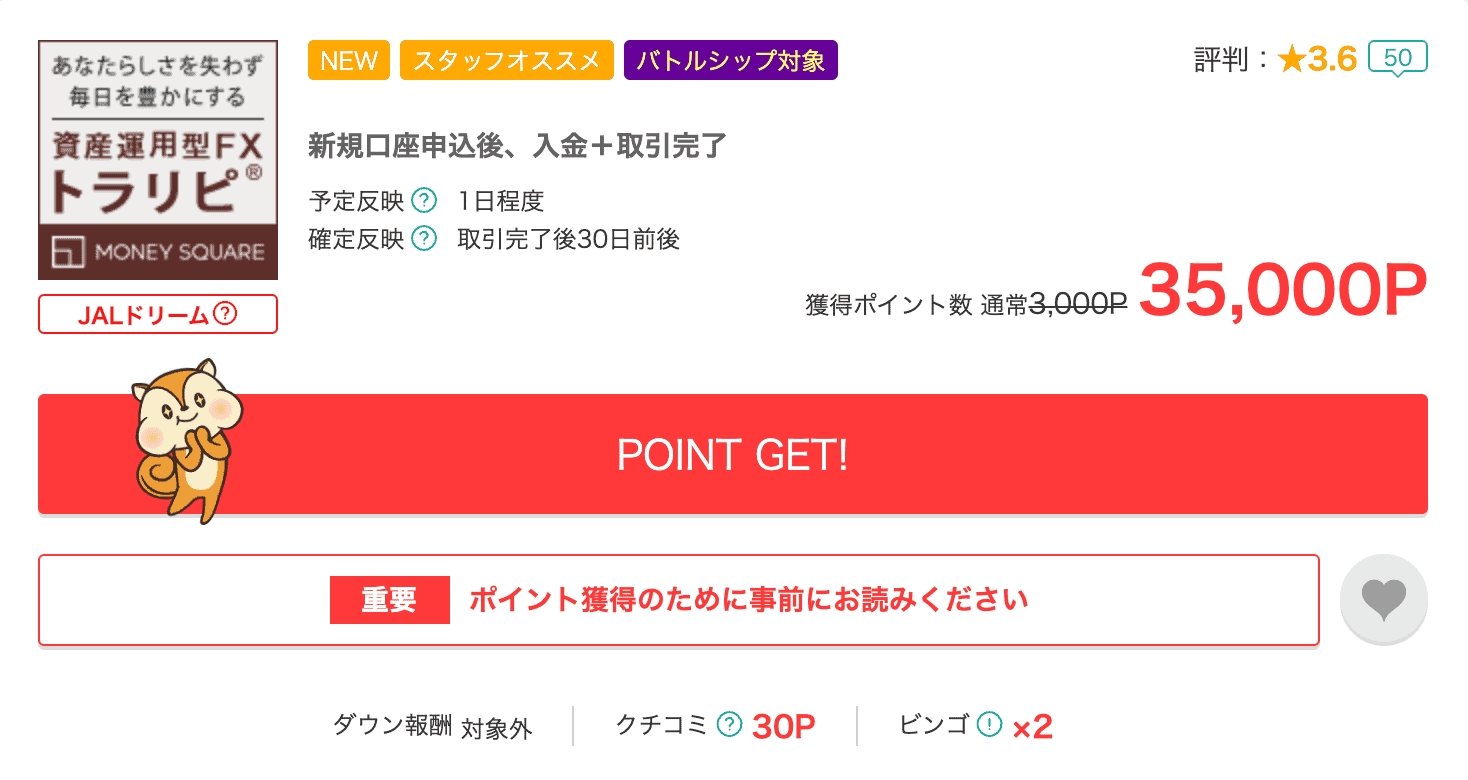Select the NEW label

(x=348, y=60)
